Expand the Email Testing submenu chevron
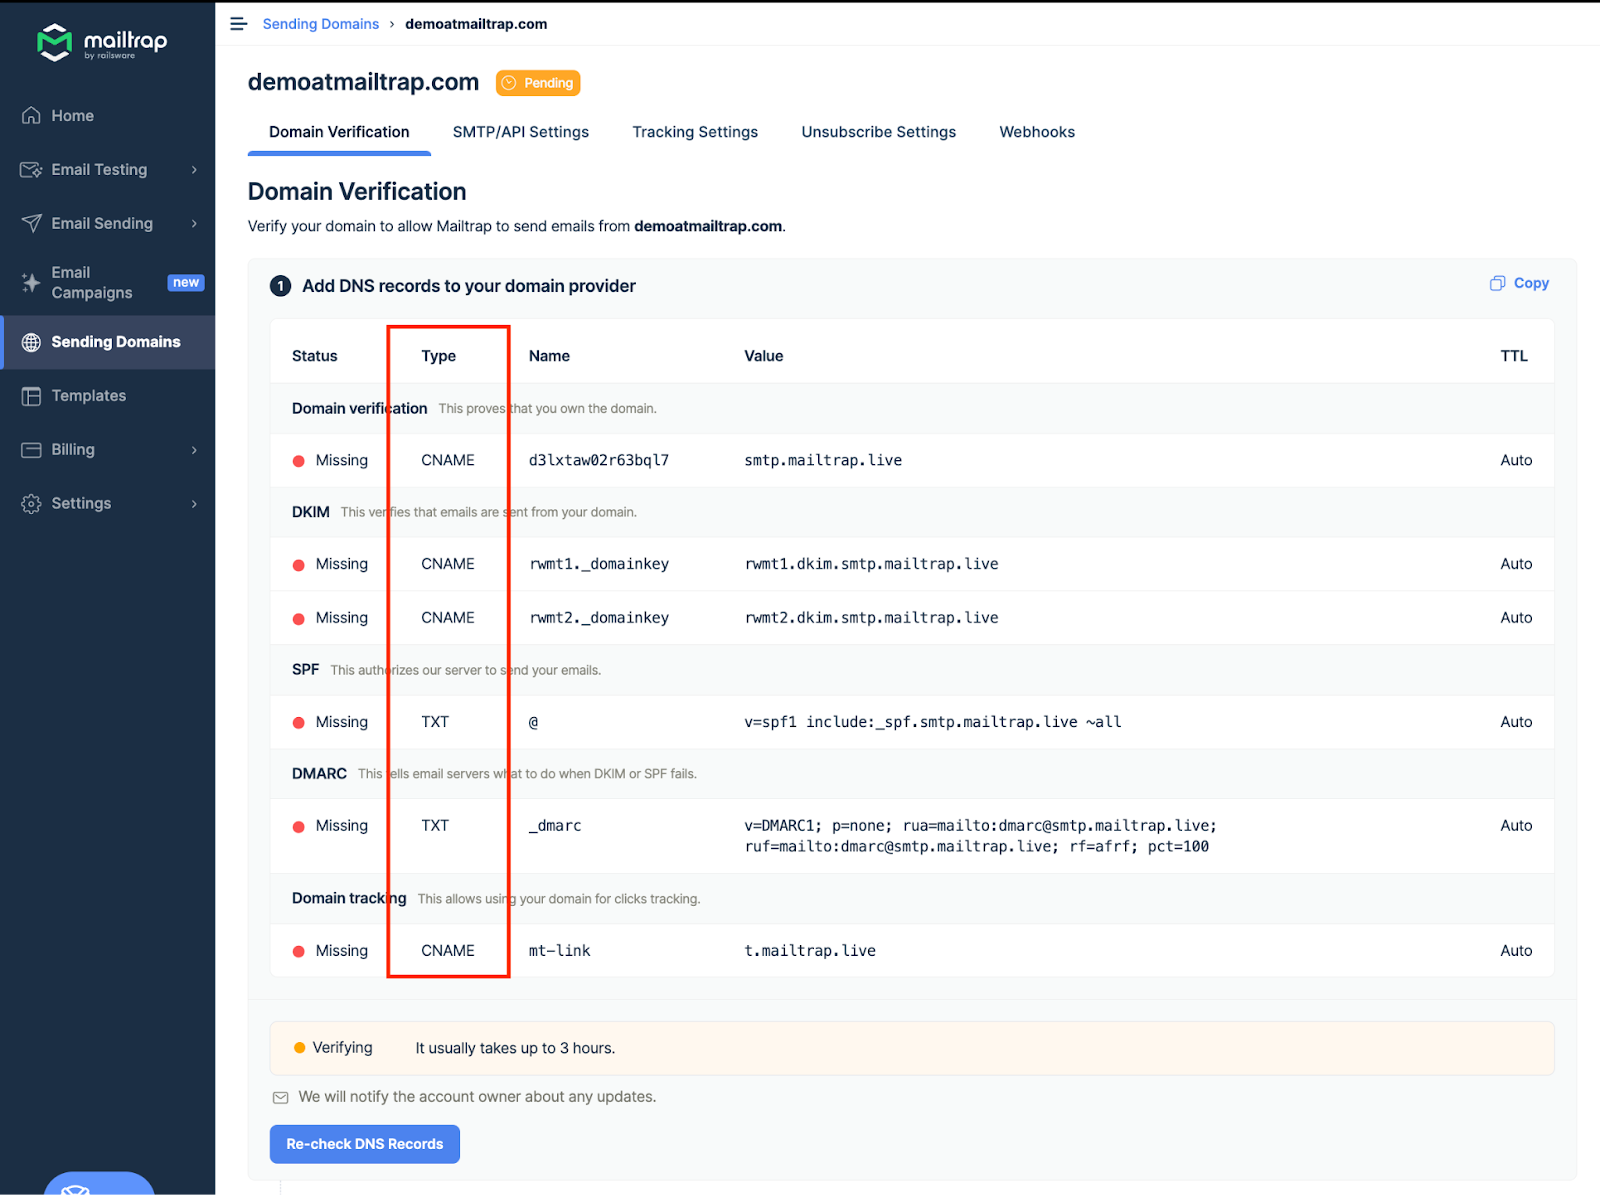 pyautogui.click(x=194, y=170)
